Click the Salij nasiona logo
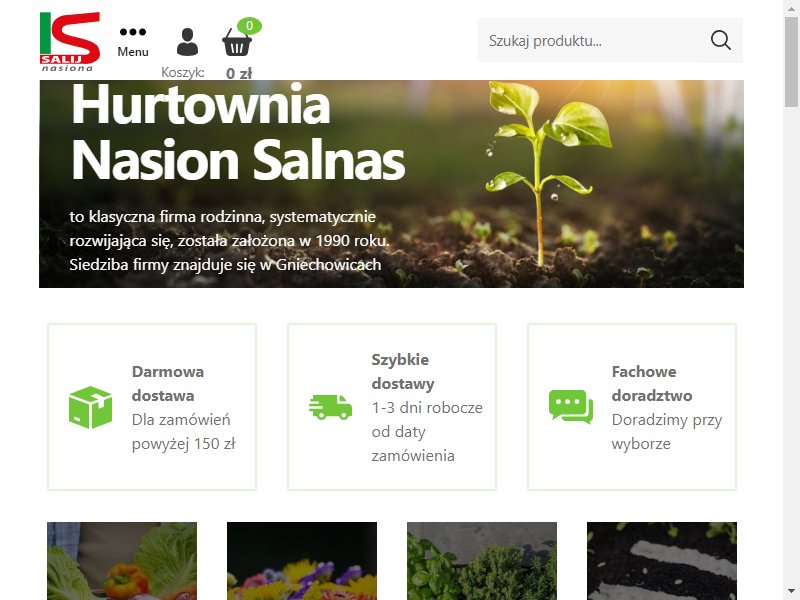 (x=70, y=42)
